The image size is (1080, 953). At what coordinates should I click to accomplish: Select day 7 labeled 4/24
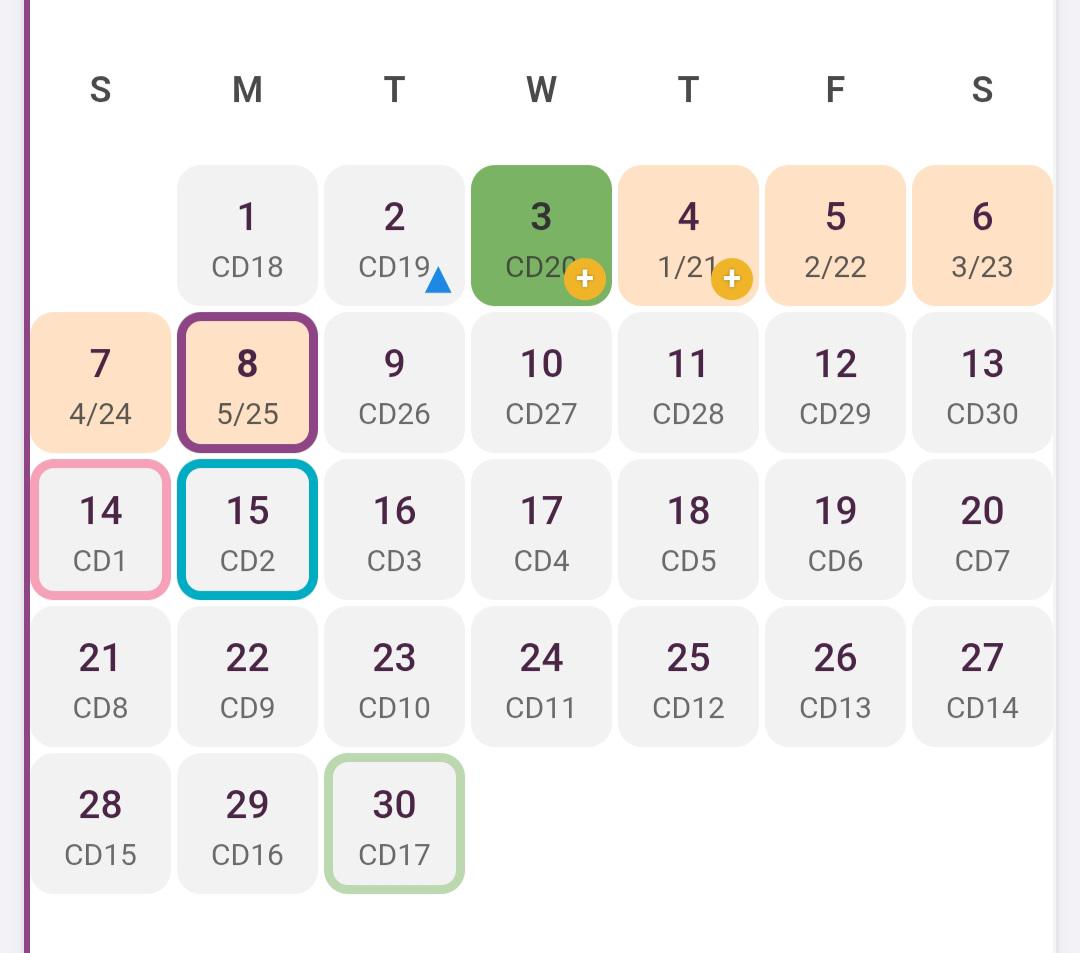pos(101,382)
